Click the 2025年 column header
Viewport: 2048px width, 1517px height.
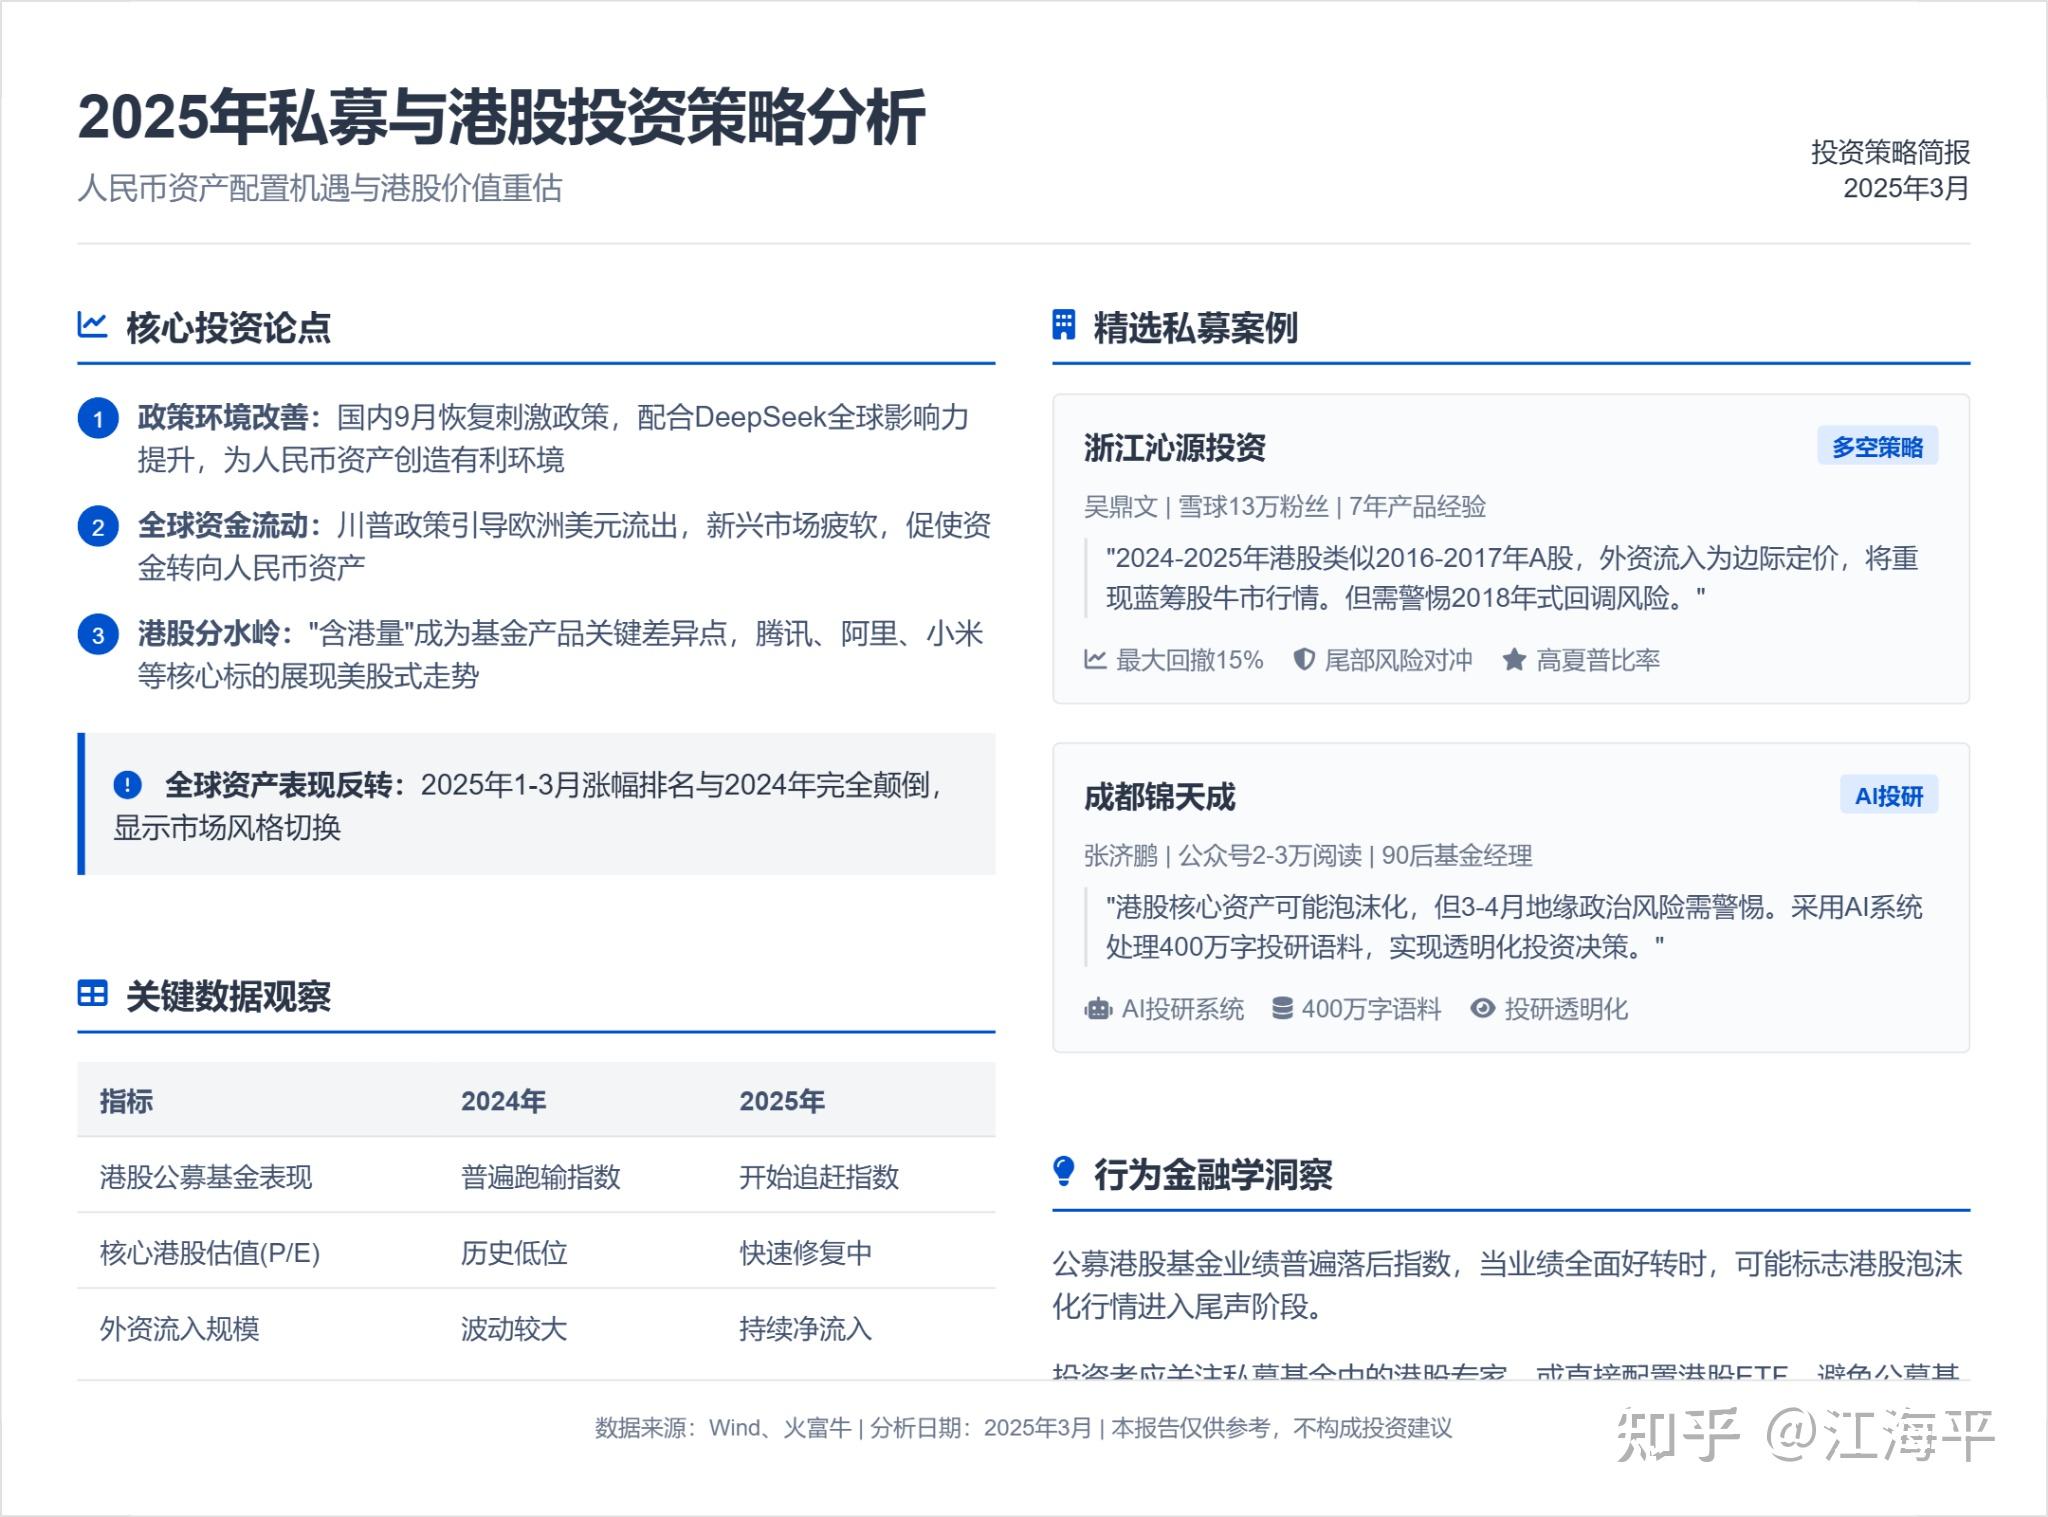pyautogui.click(x=782, y=1101)
